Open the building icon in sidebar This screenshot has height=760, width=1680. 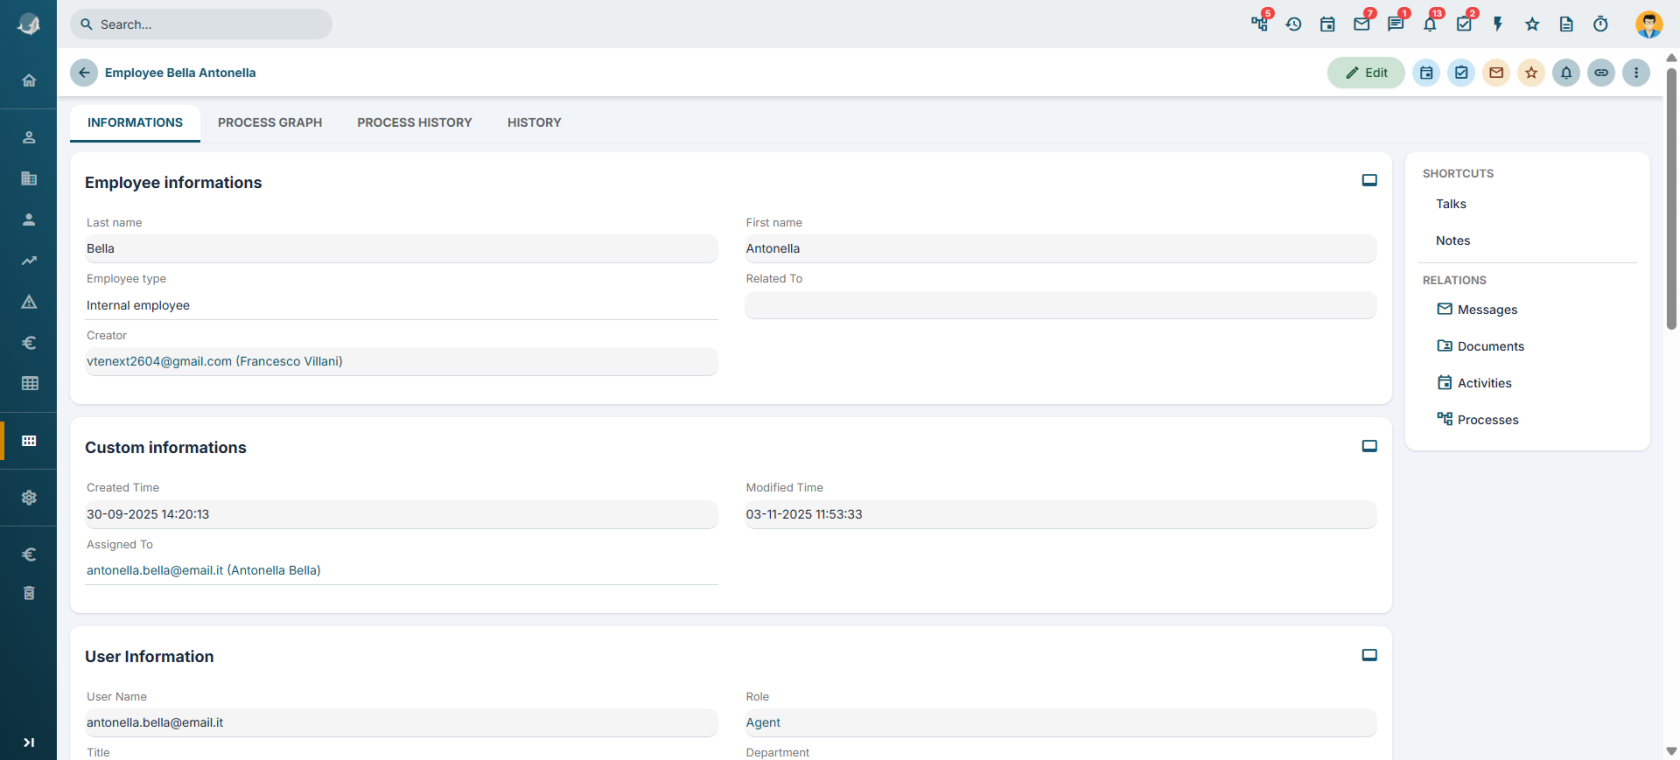click(29, 178)
